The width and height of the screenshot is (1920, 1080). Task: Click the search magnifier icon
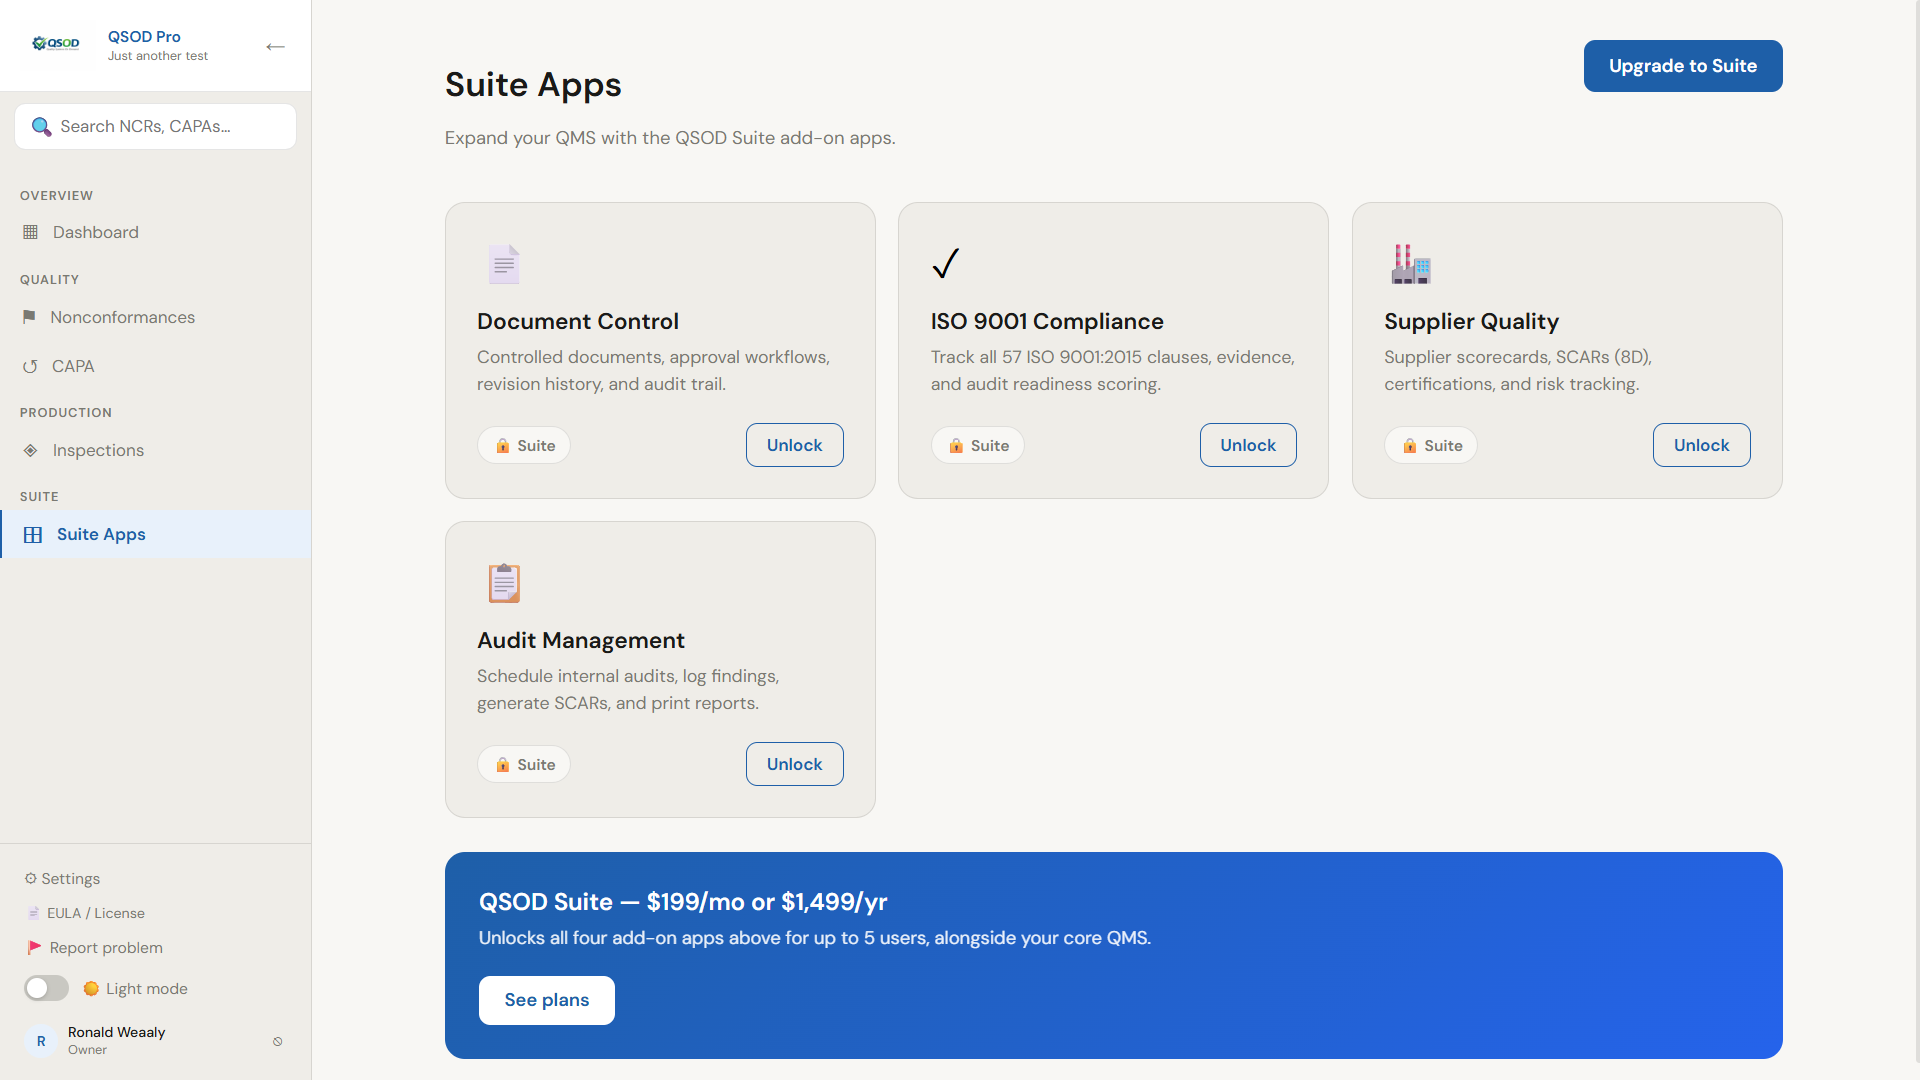coord(41,126)
